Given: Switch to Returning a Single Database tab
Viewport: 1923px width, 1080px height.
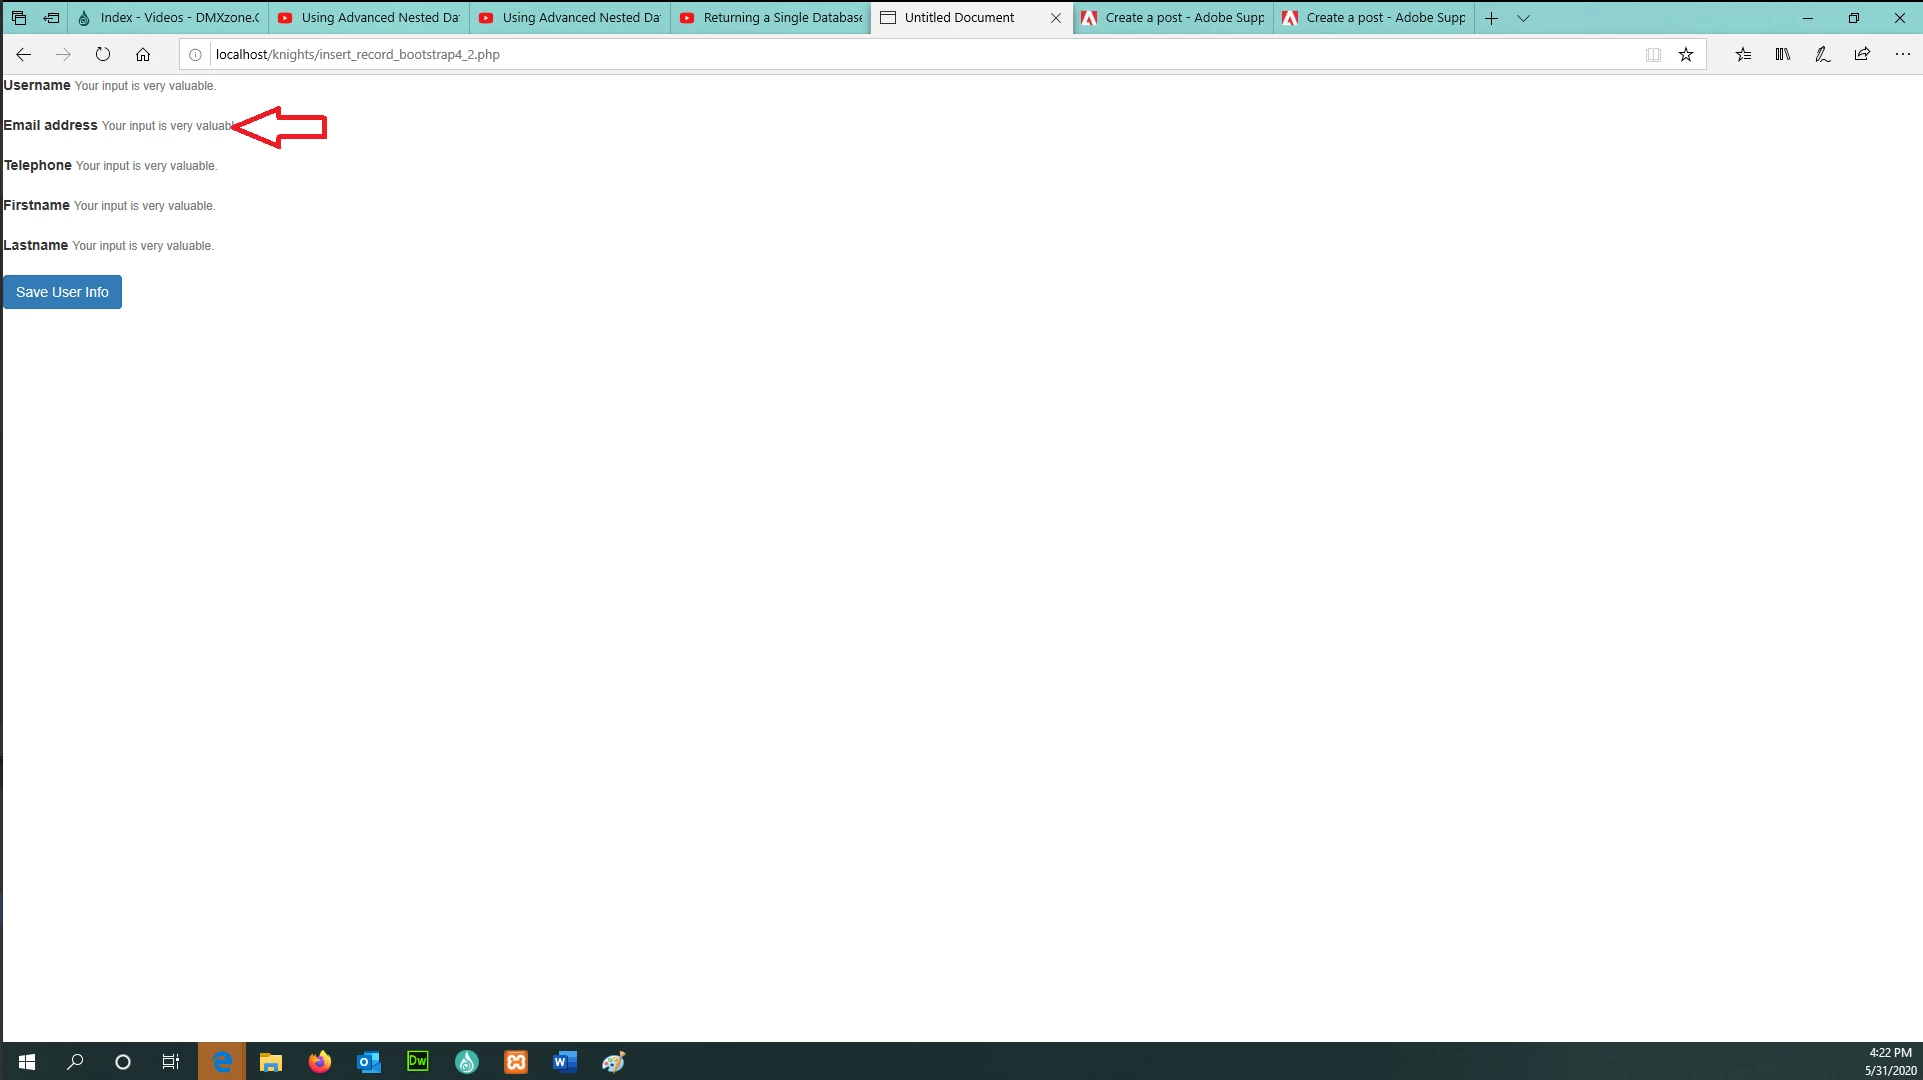Looking at the screenshot, I should tap(770, 18).
